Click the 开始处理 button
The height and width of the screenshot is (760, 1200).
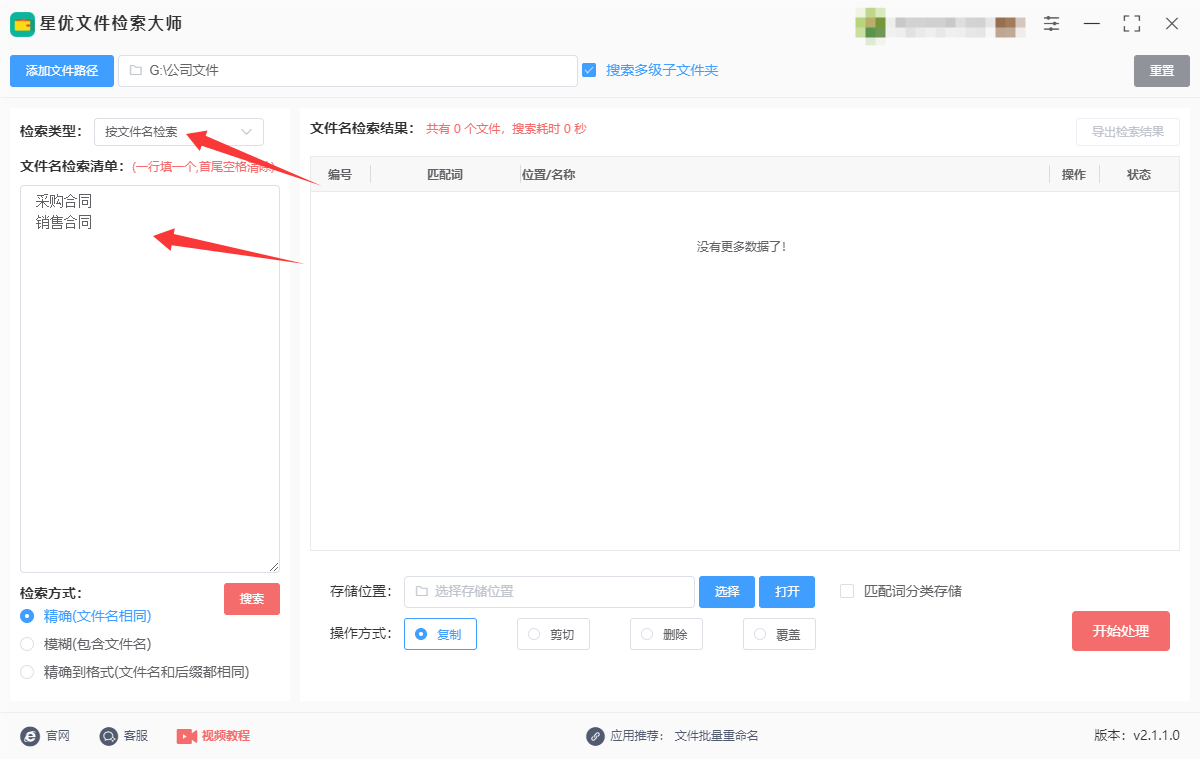coord(1121,631)
